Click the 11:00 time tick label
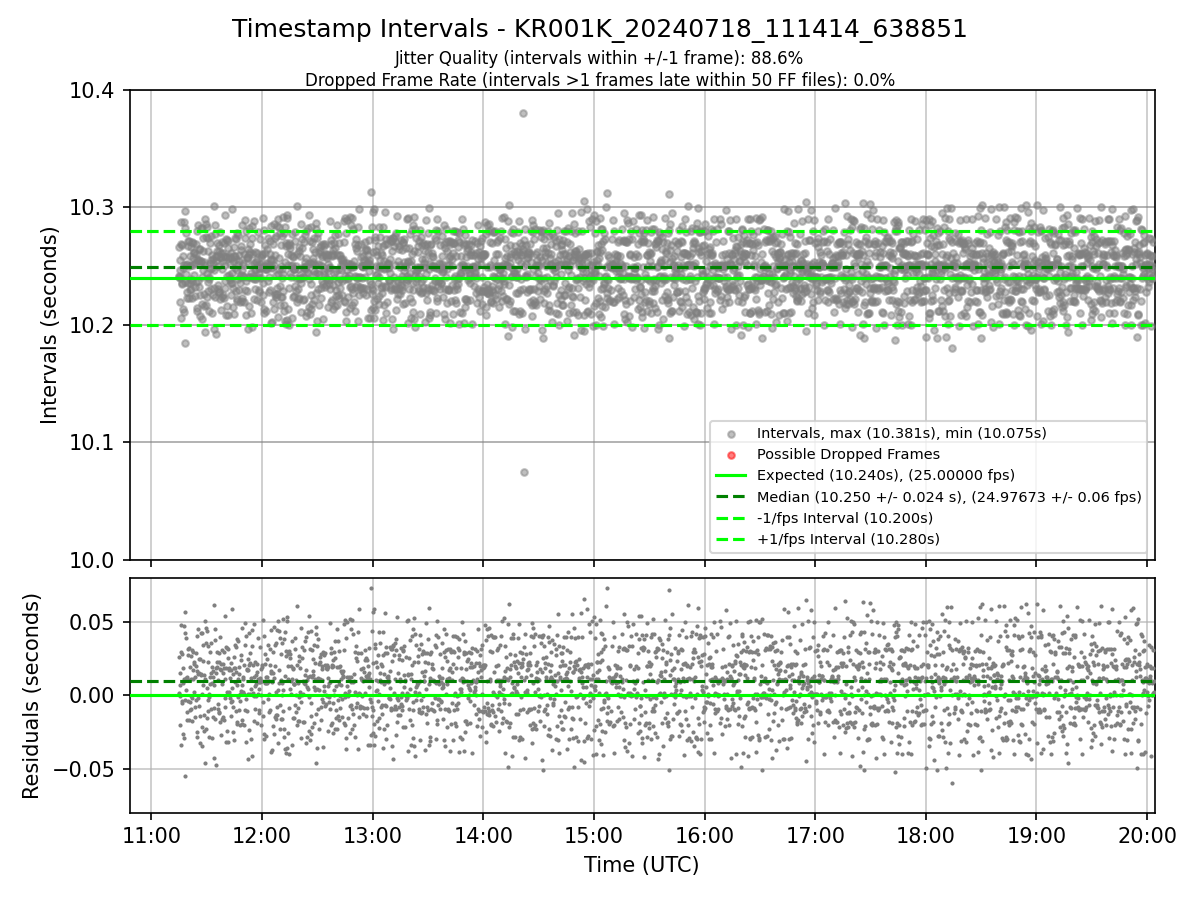The width and height of the screenshot is (1200, 900). tap(151, 834)
